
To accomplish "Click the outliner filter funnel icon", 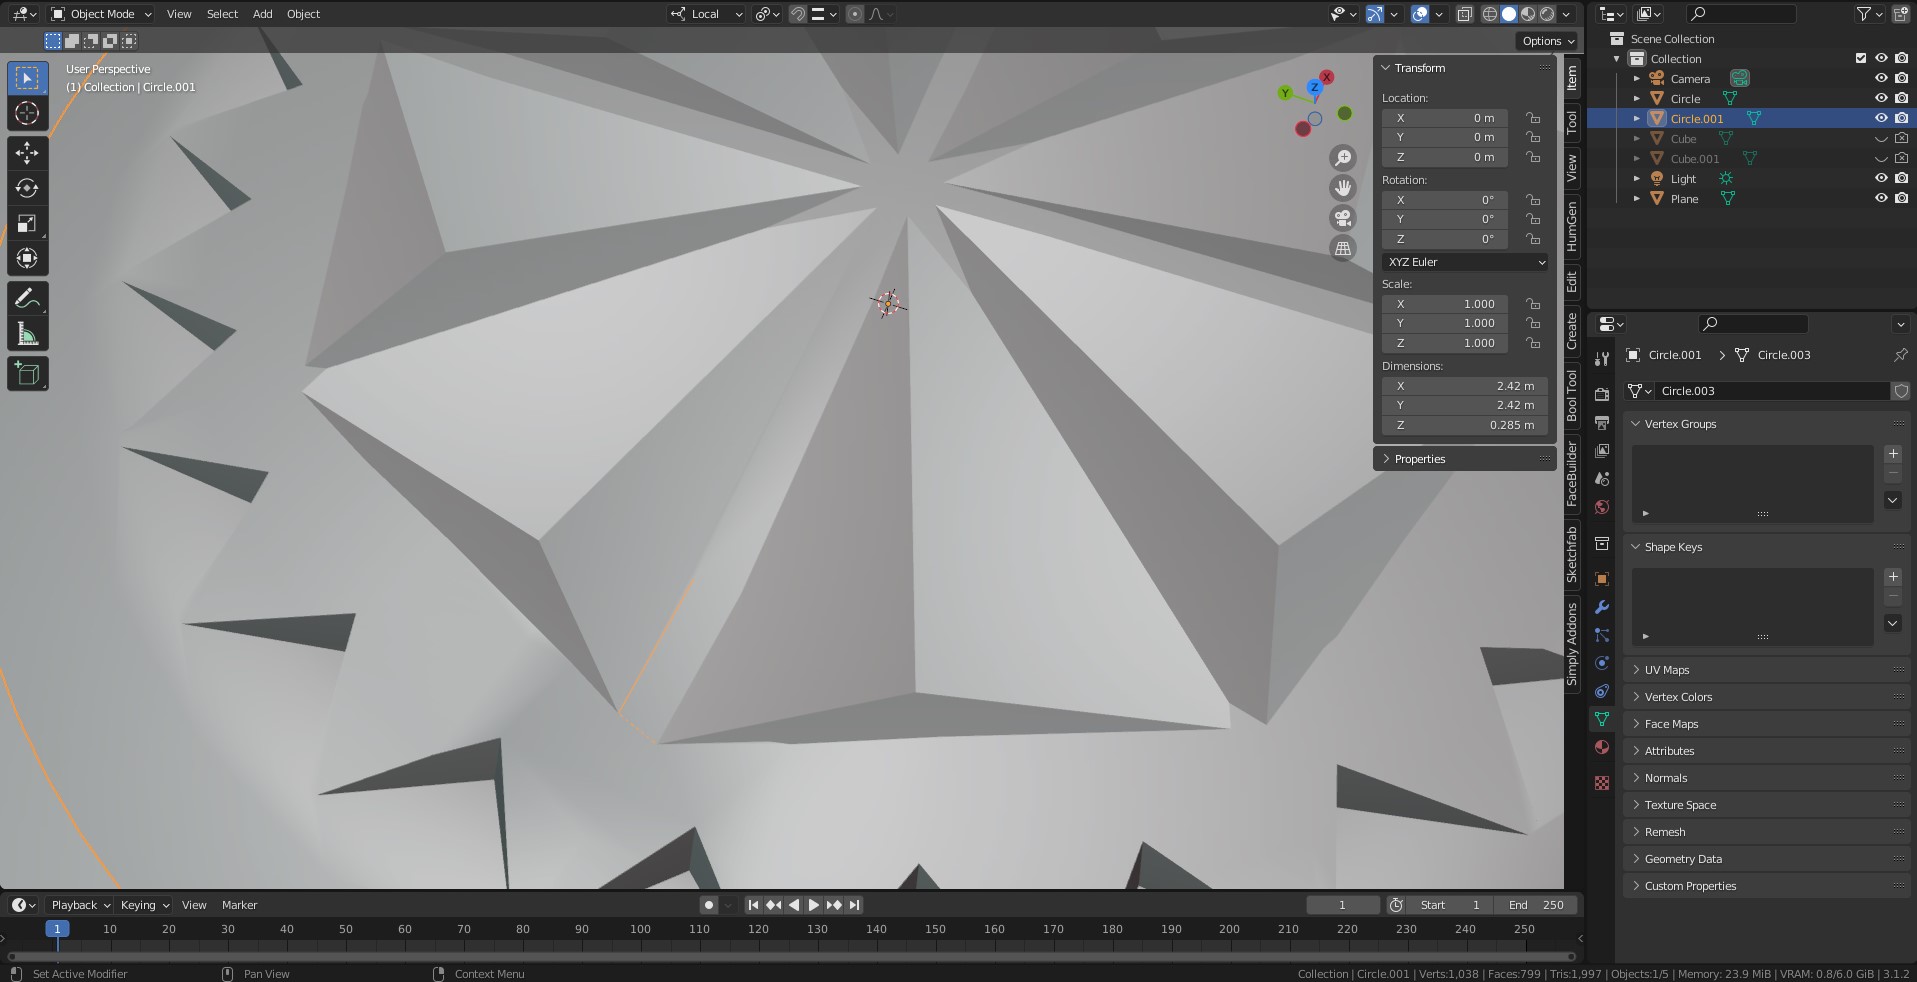I will (x=1864, y=14).
